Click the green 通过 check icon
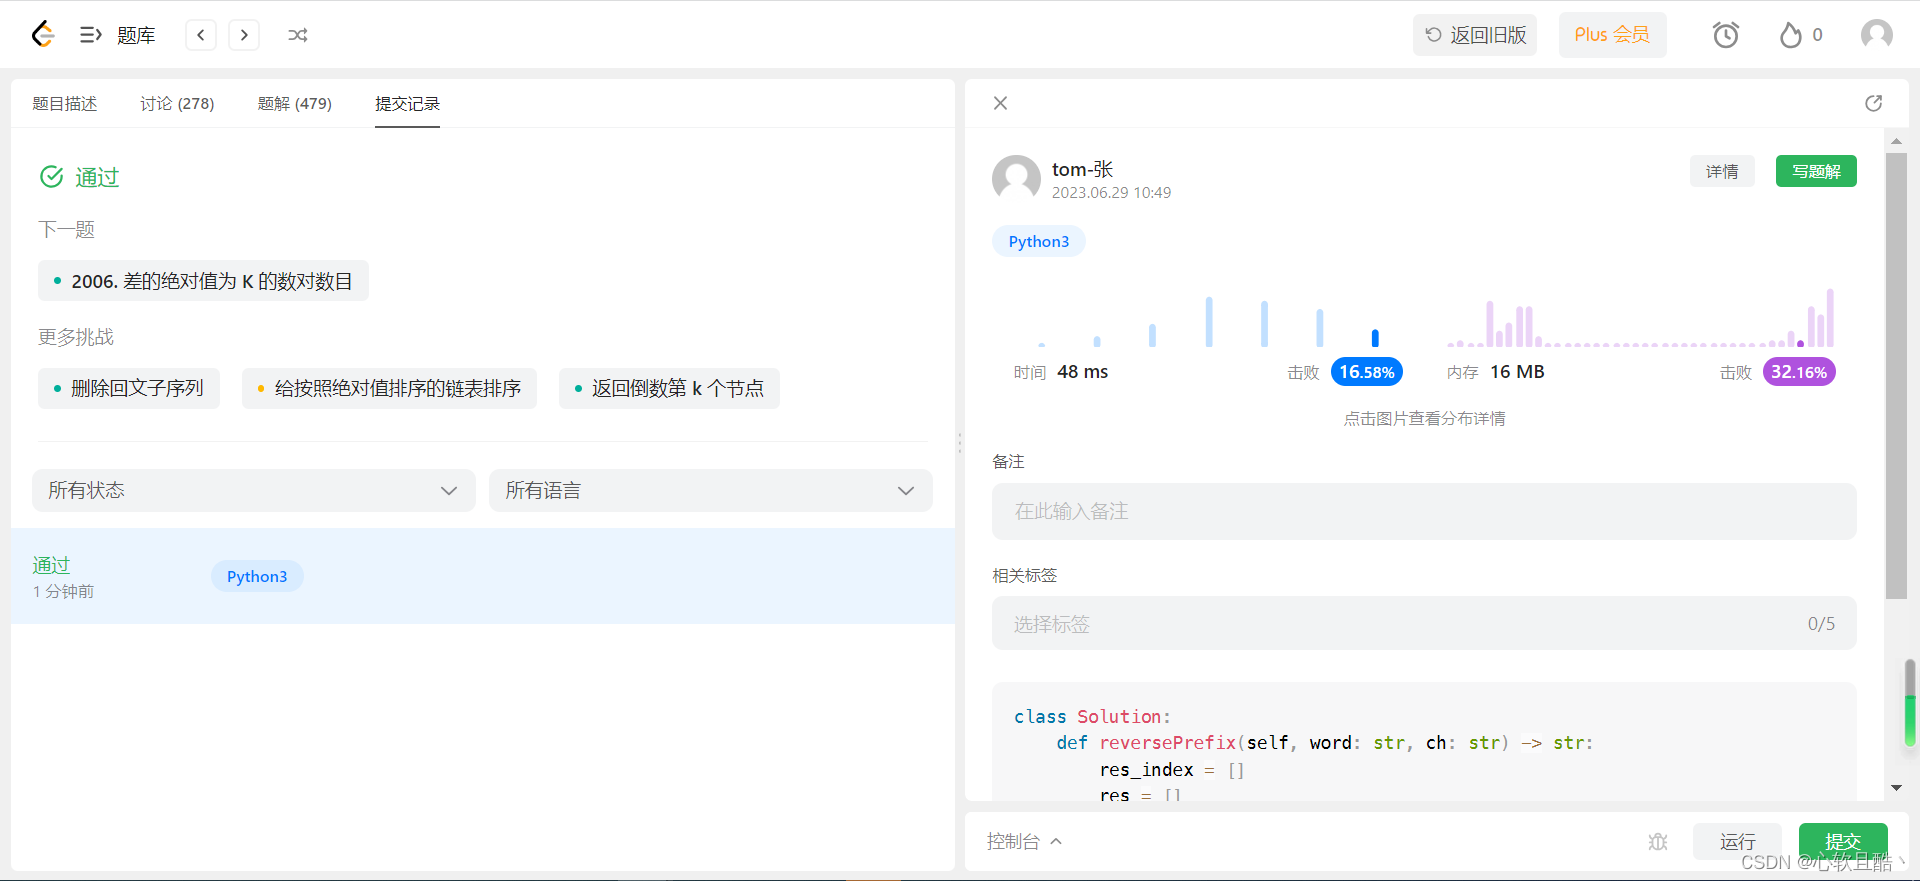 pos(51,177)
